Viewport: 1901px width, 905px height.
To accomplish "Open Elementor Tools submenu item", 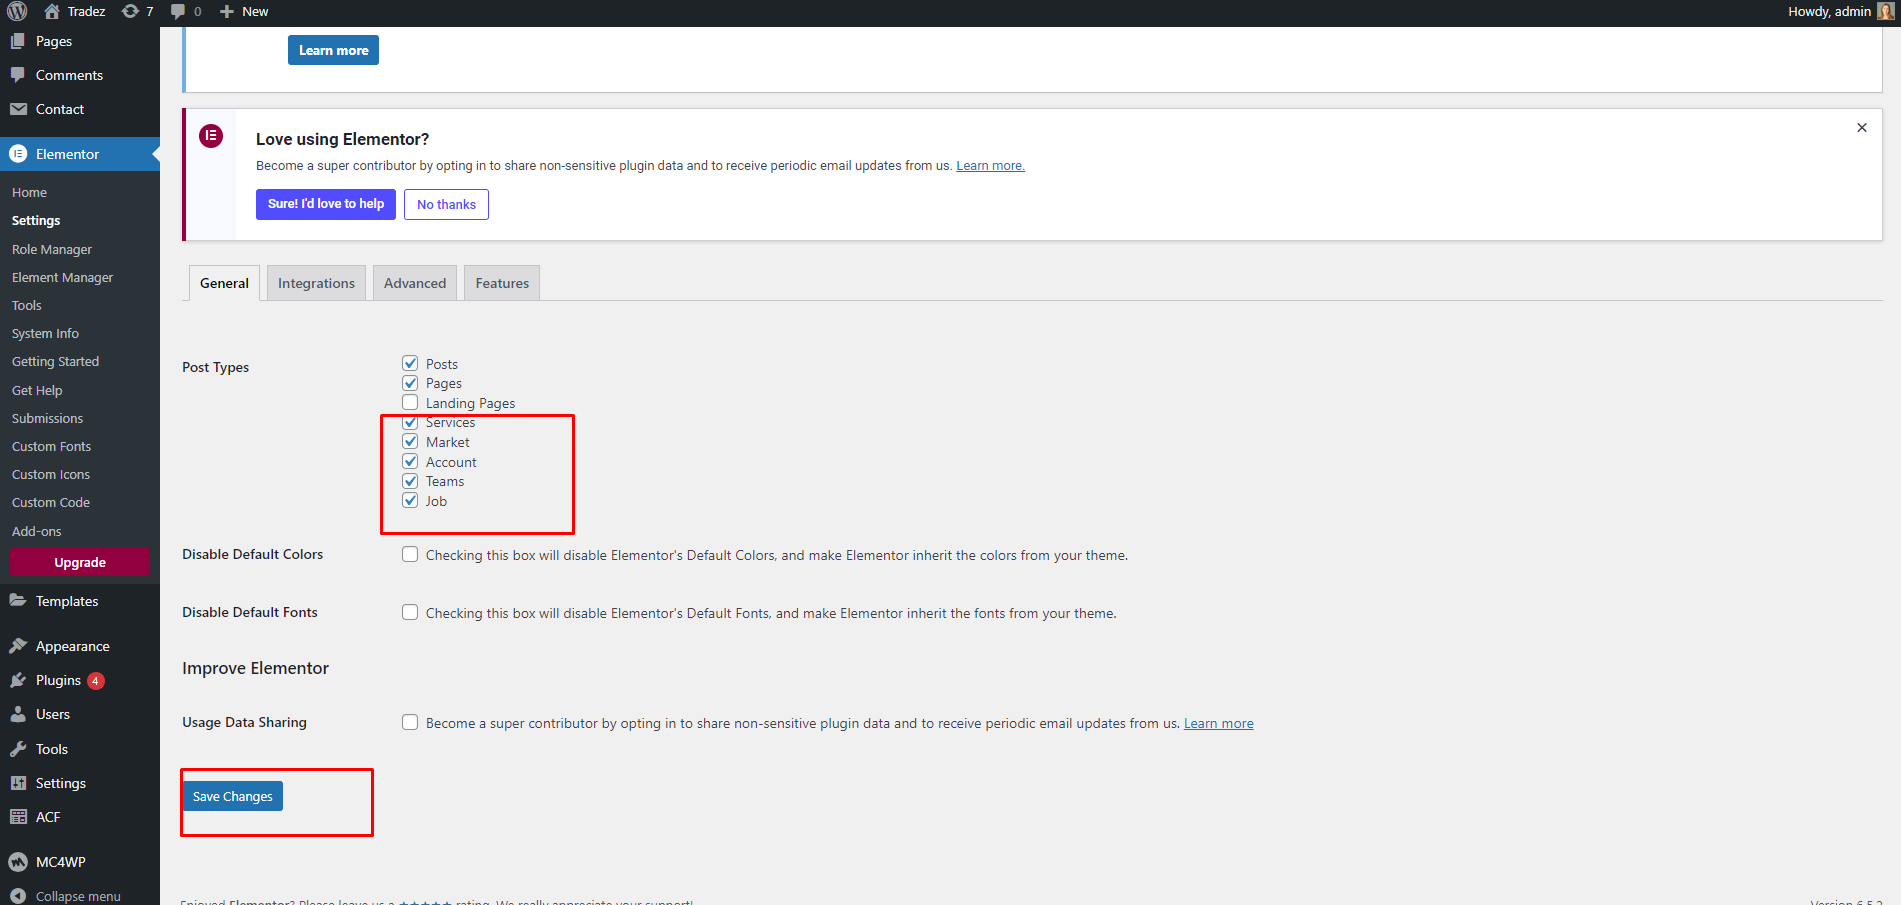I will pyautogui.click(x=27, y=305).
